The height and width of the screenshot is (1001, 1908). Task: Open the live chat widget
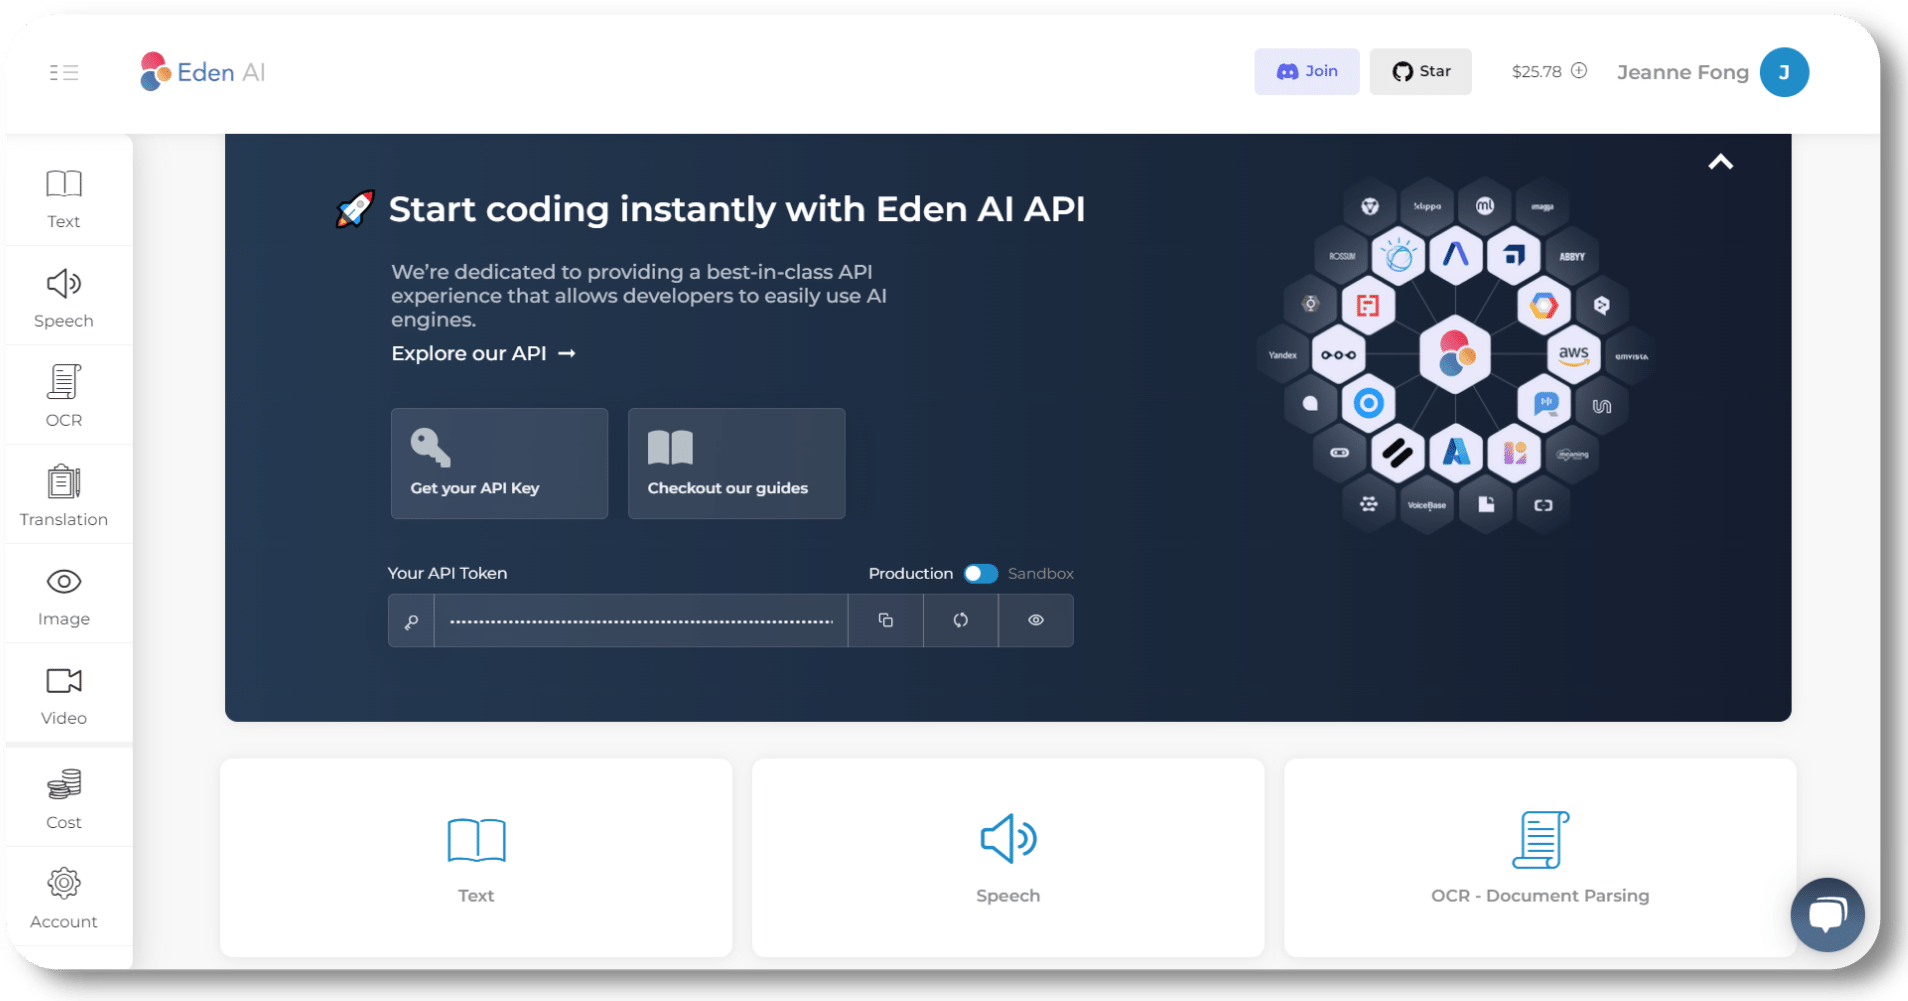[x=1827, y=914]
